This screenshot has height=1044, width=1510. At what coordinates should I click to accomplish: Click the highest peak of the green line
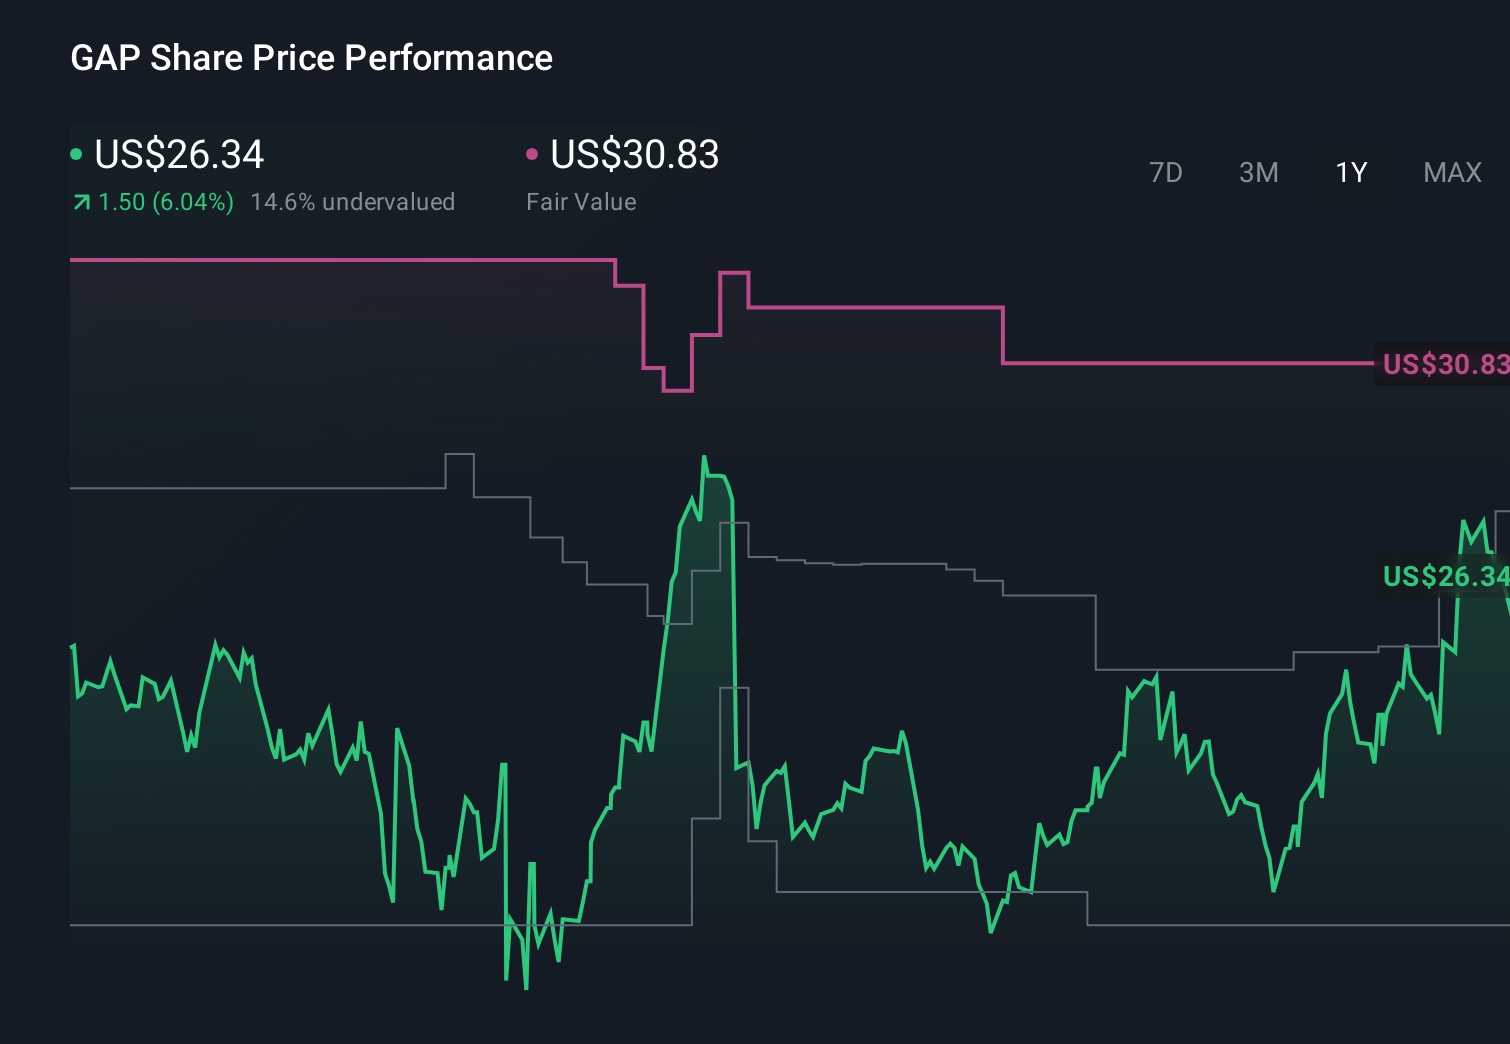click(x=705, y=455)
